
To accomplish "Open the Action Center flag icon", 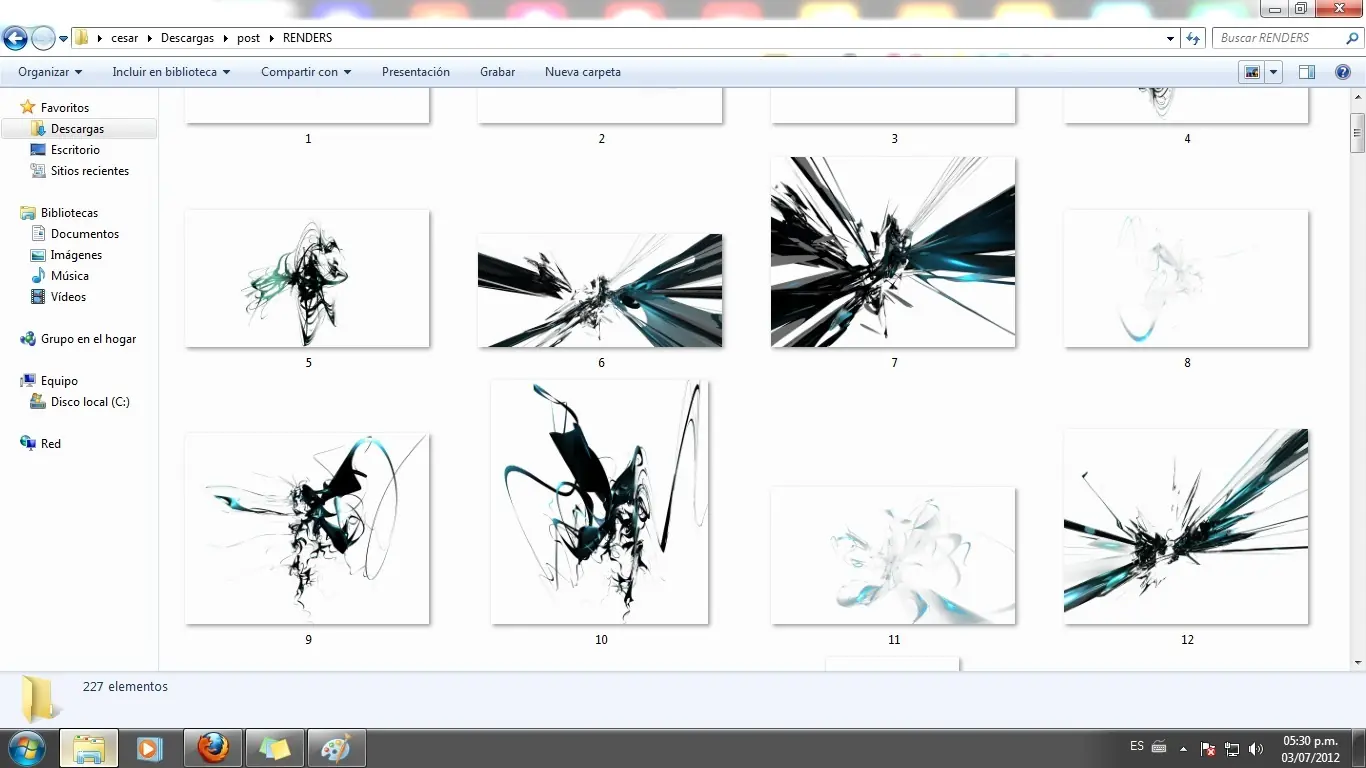I will pyautogui.click(x=1208, y=748).
